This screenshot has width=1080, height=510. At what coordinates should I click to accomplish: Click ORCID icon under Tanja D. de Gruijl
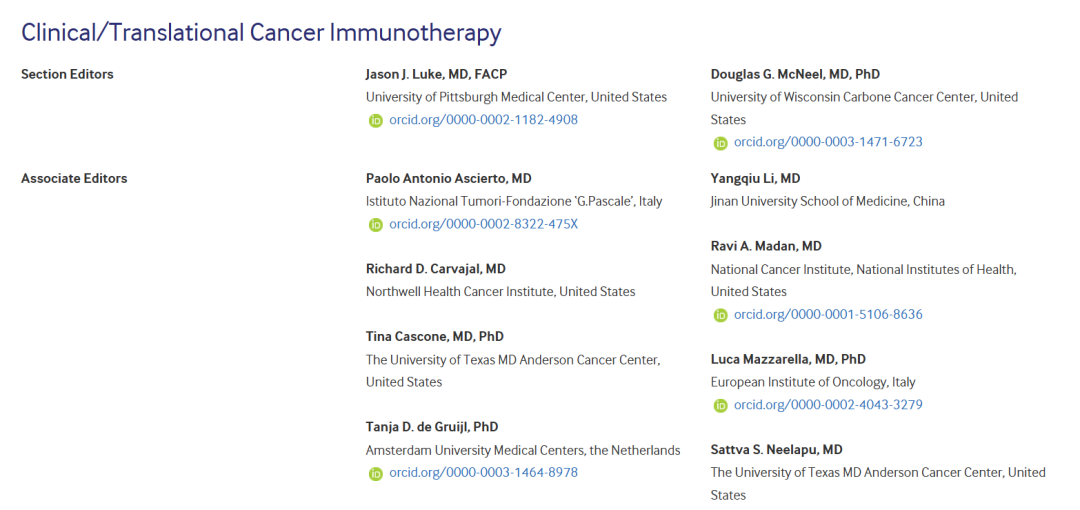[375, 473]
